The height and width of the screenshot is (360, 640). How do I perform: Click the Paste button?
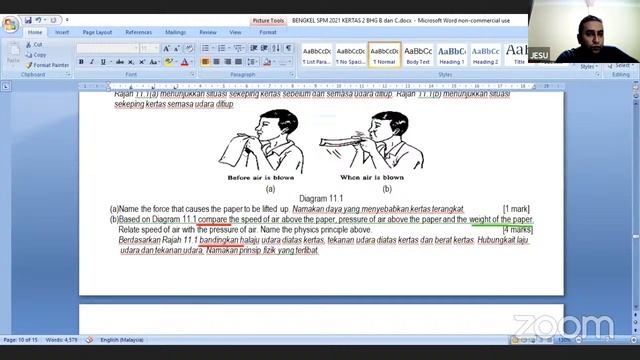13,53
